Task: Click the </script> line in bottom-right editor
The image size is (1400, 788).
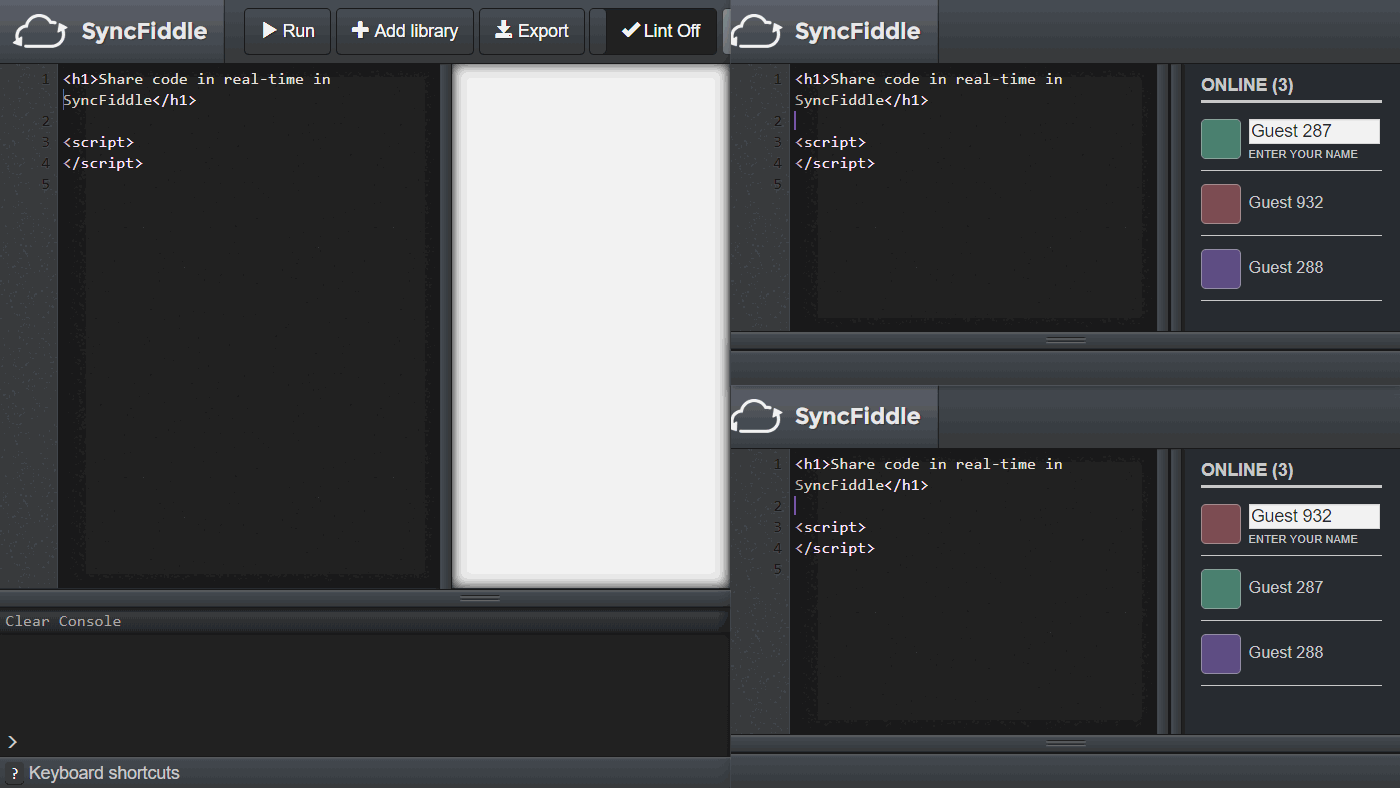Action: (835, 548)
